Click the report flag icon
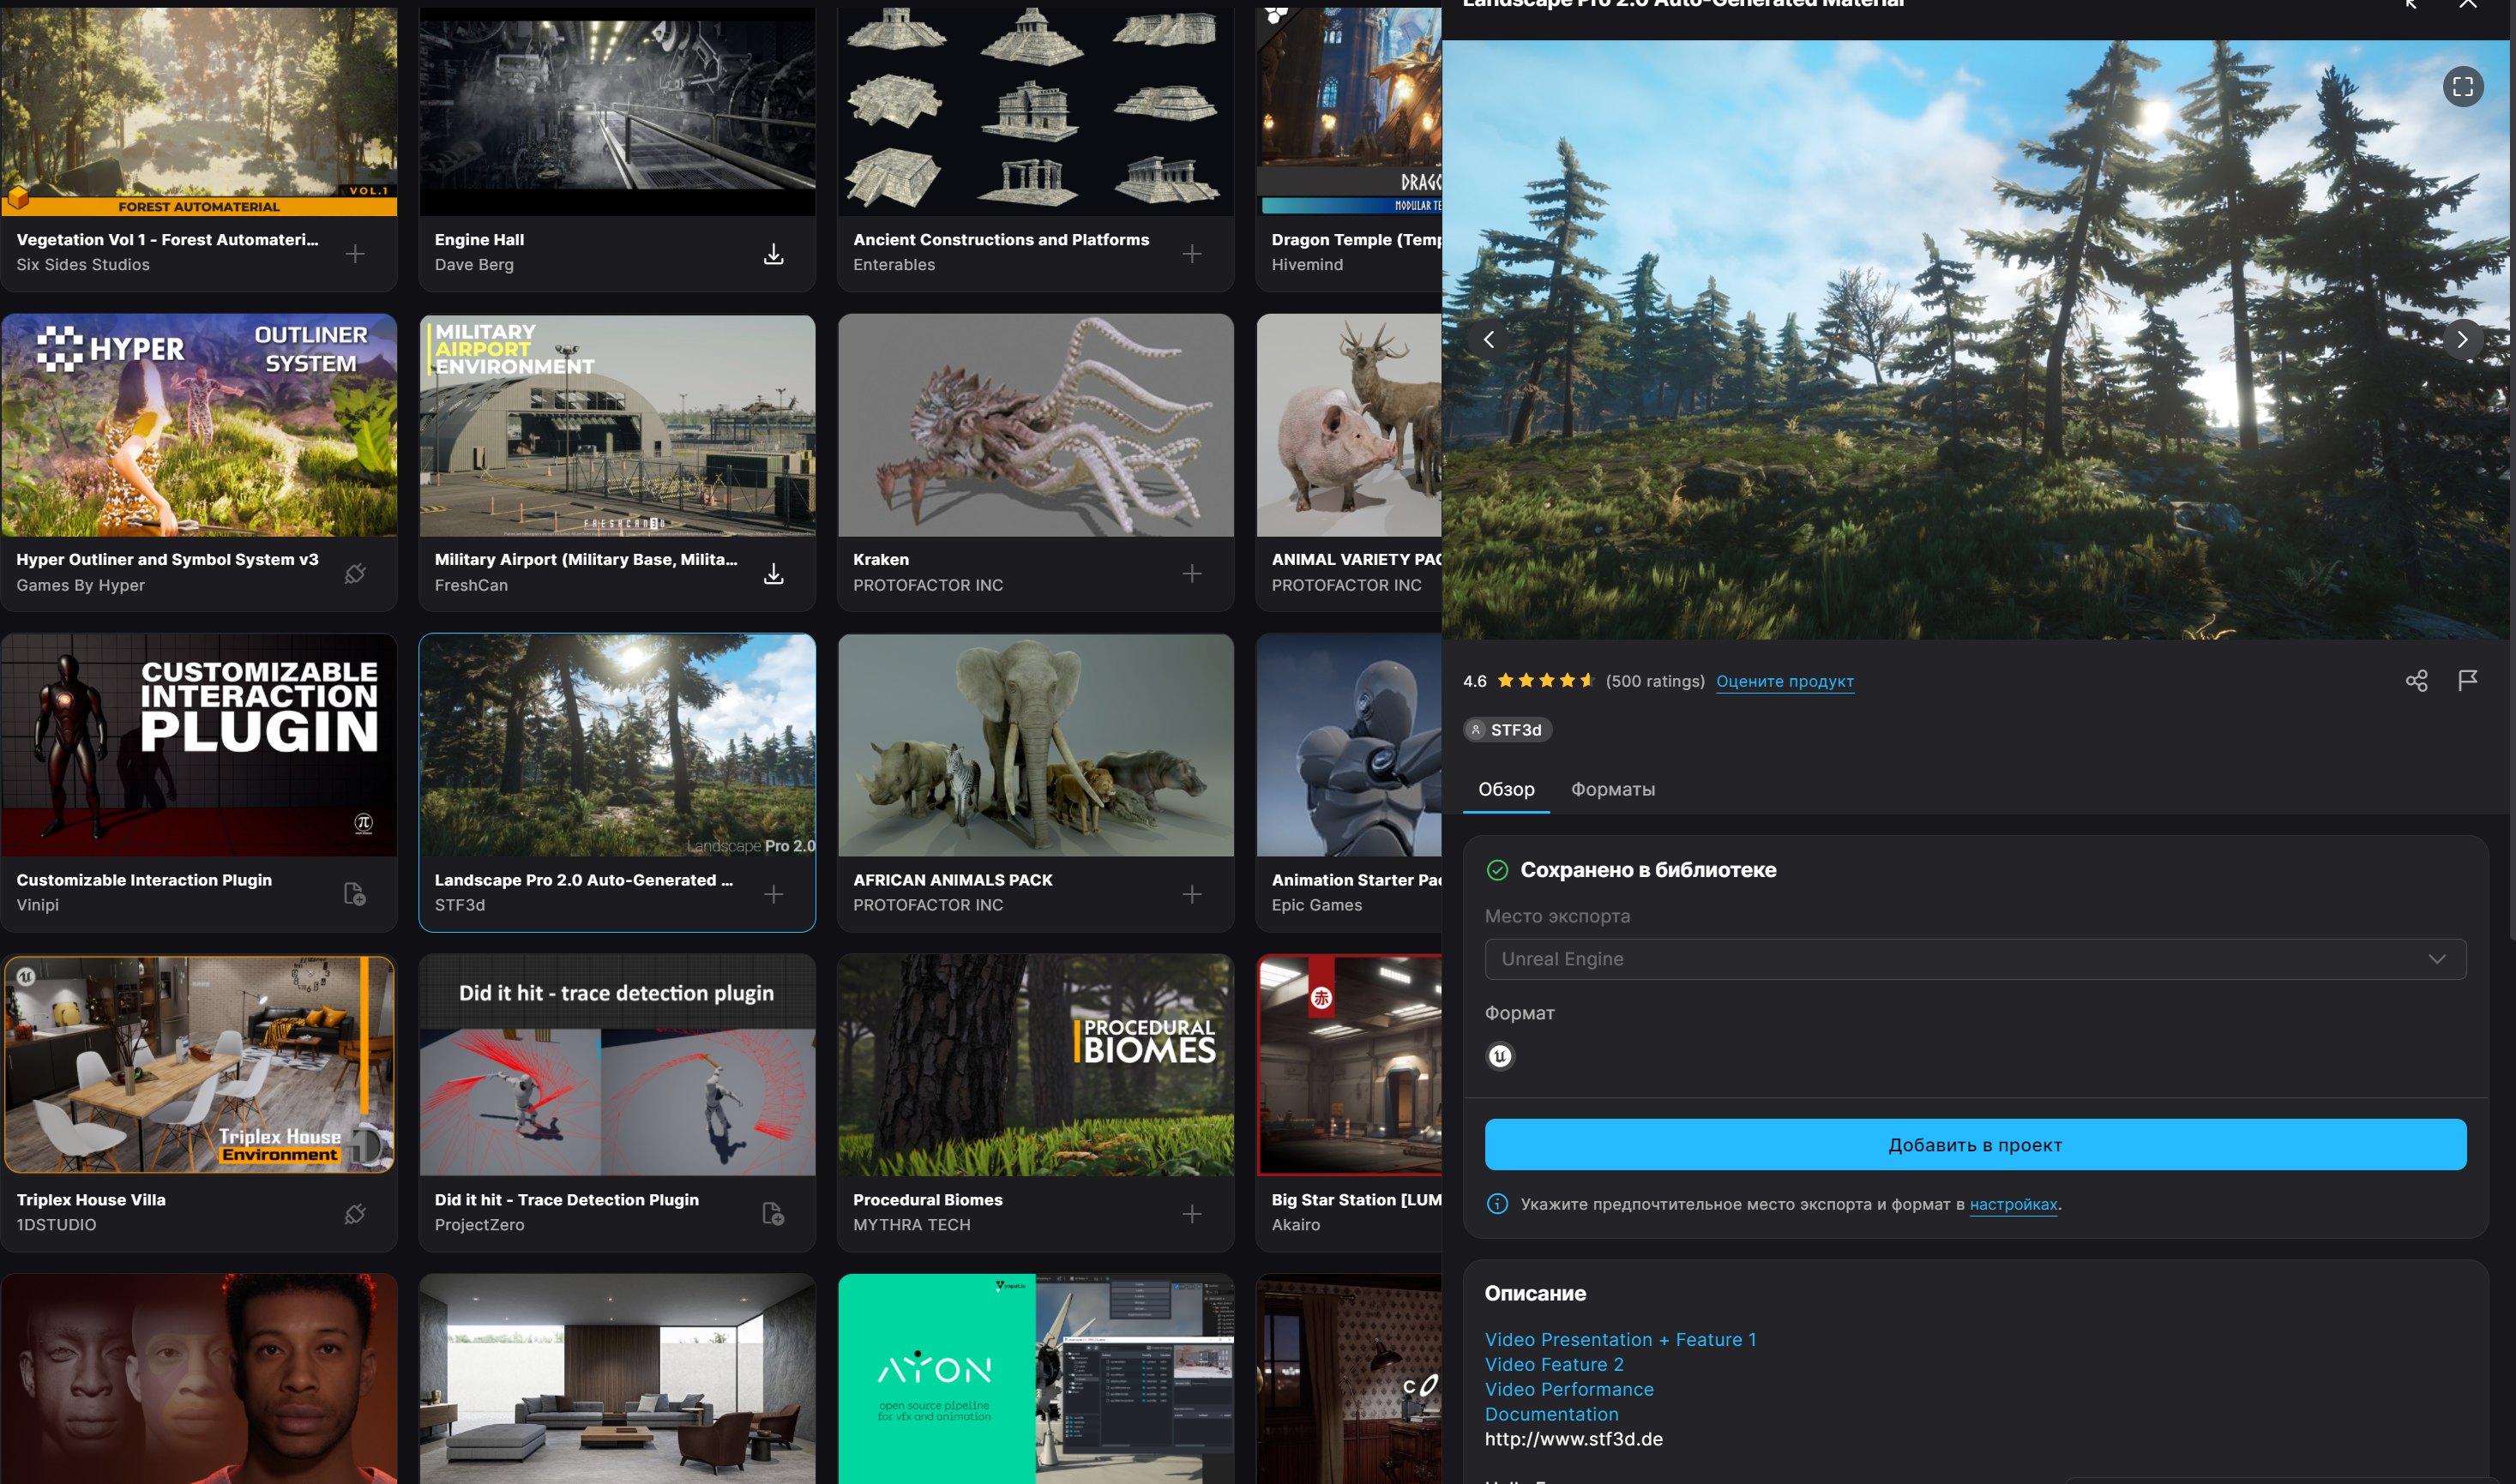The image size is (2516, 1484). click(x=2467, y=681)
